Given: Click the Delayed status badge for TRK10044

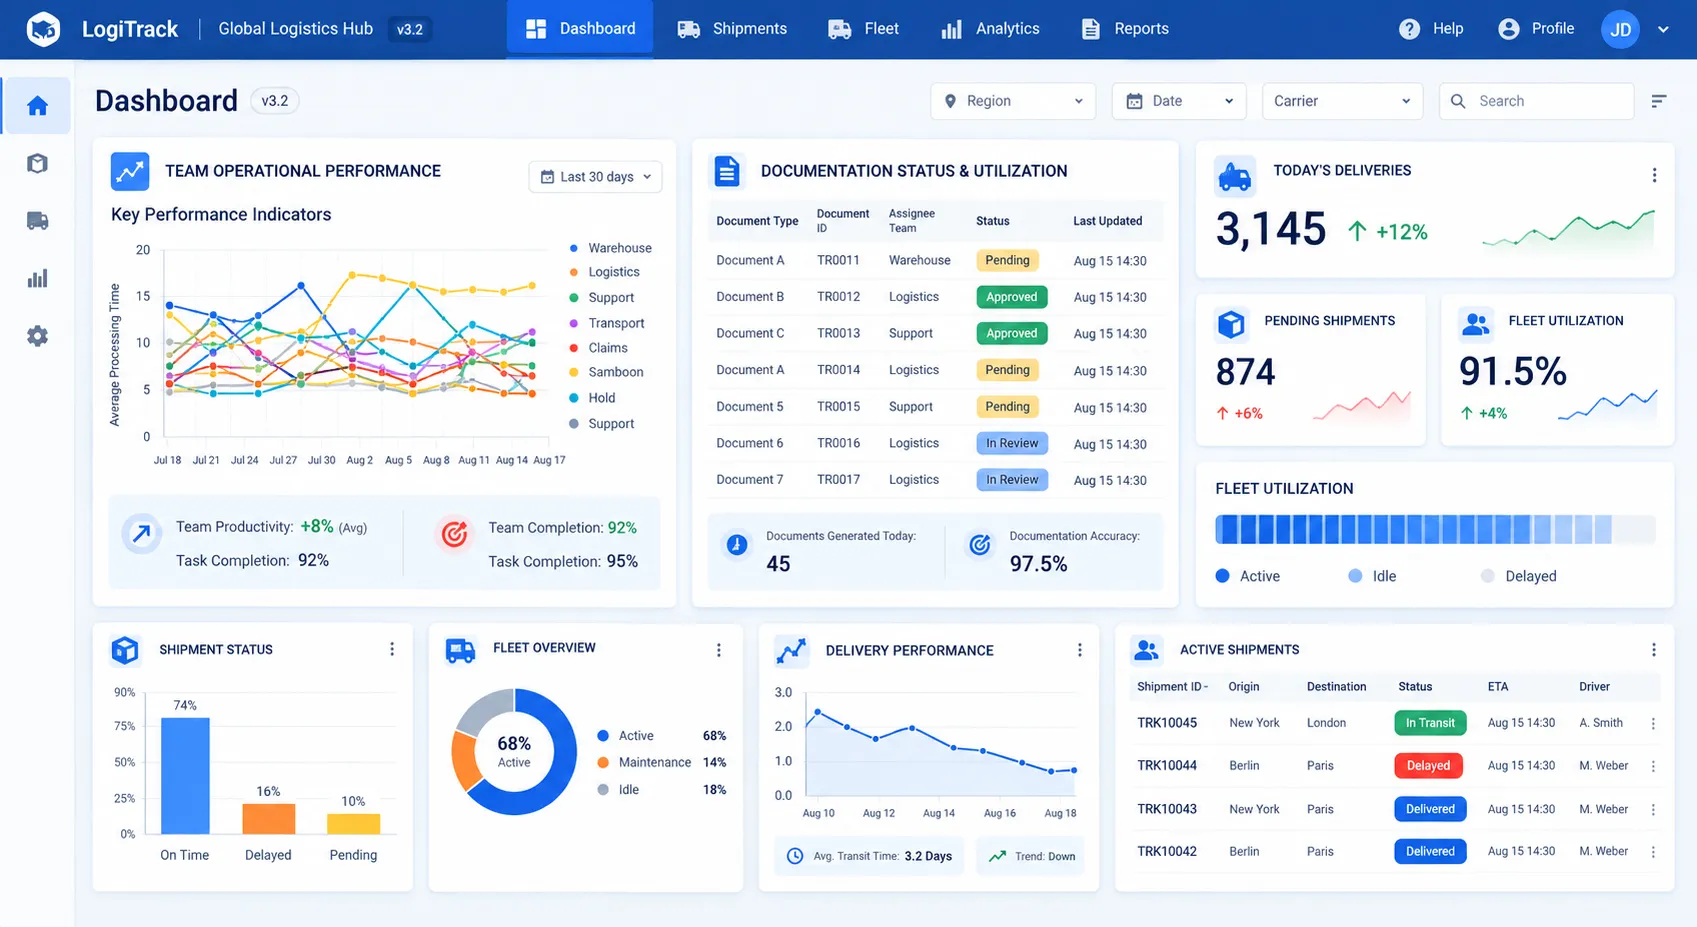Looking at the screenshot, I should pos(1428,766).
